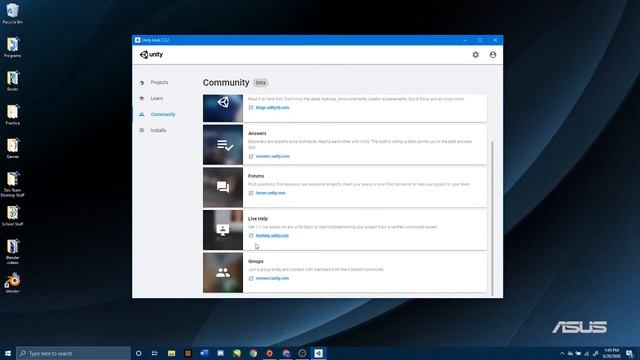
Task: Switch to the Projects section
Action: 159,82
